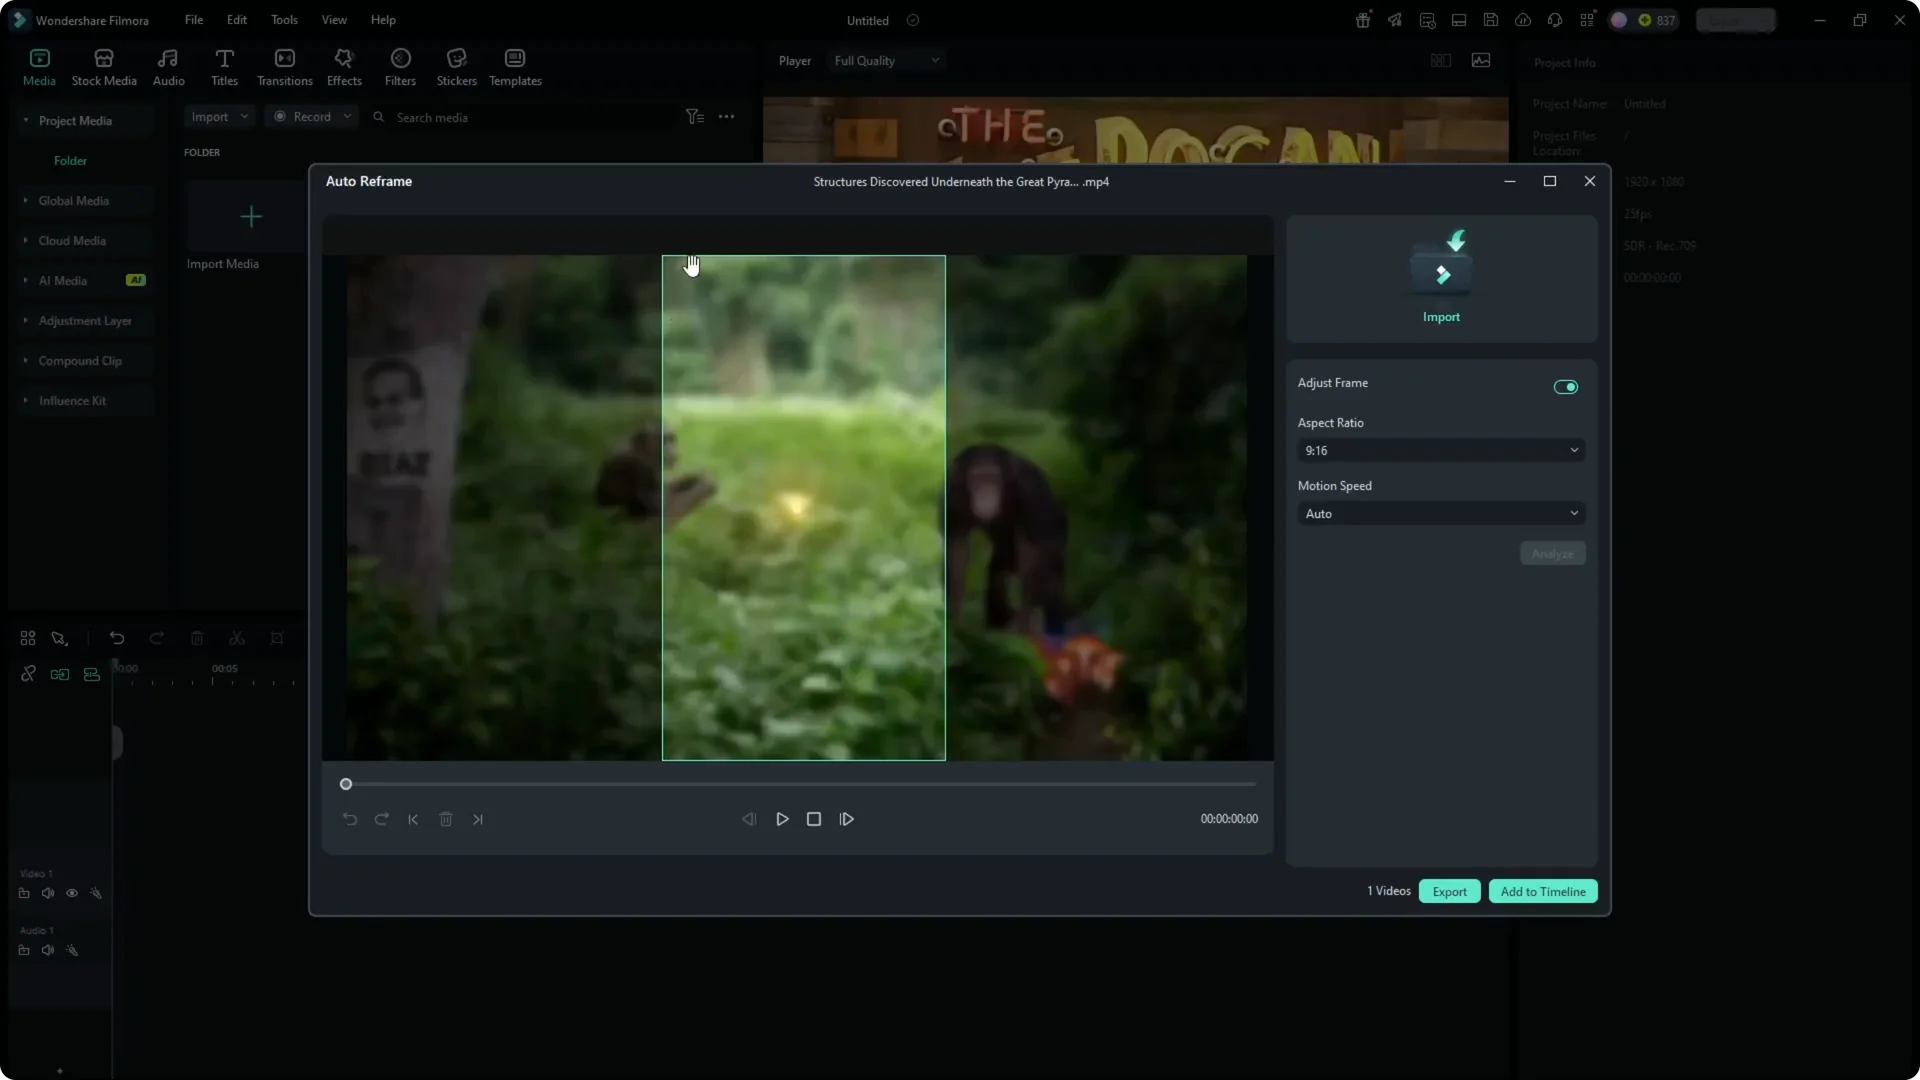Switch to the Media tab
Viewport: 1920px width, 1080px height.
[39, 66]
